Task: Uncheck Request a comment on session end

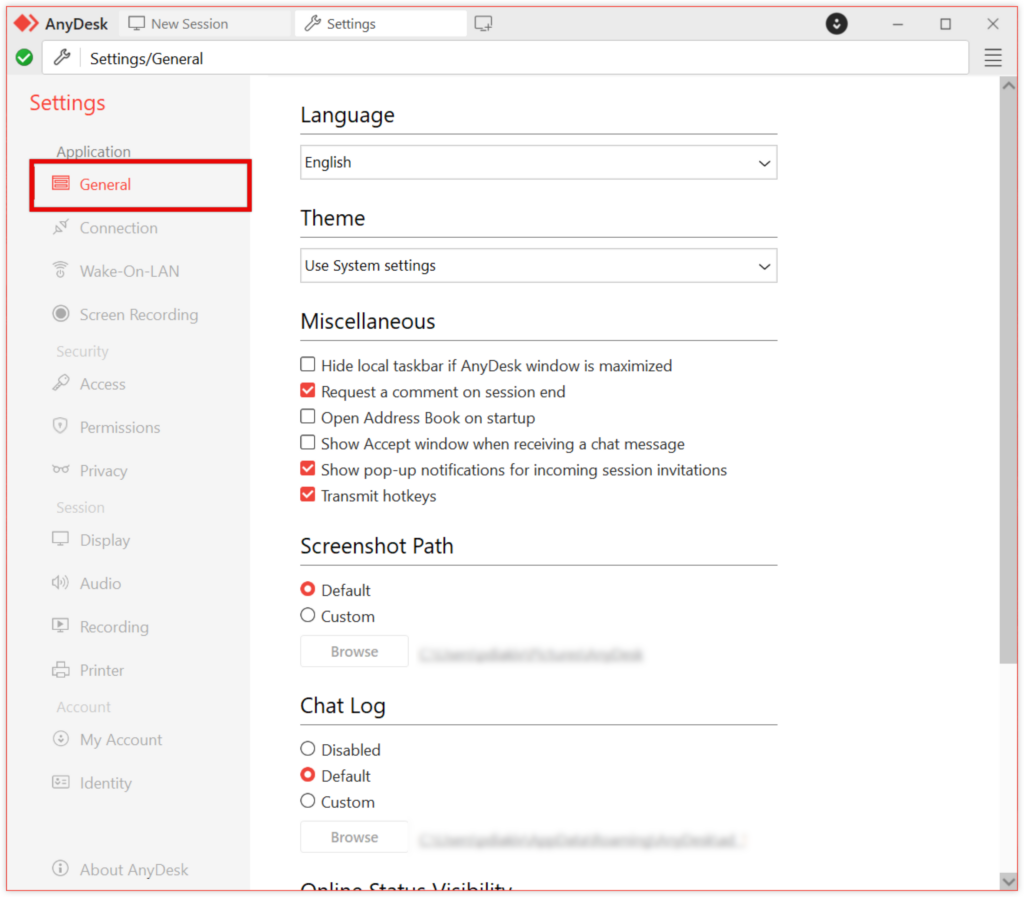Action: click(308, 390)
